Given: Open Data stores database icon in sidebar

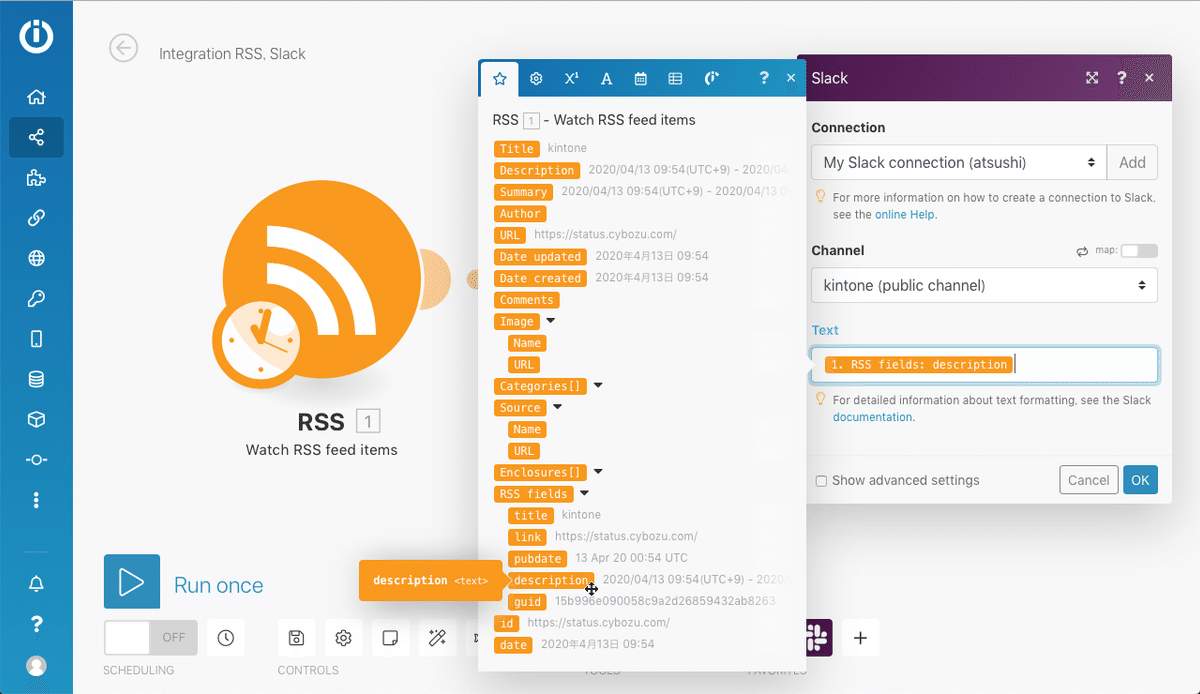Looking at the screenshot, I should 36,379.
